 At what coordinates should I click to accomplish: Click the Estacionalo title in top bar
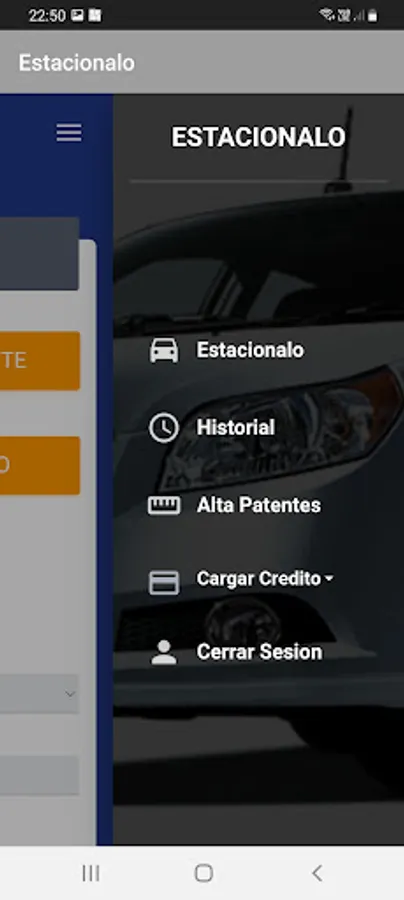pos(76,63)
